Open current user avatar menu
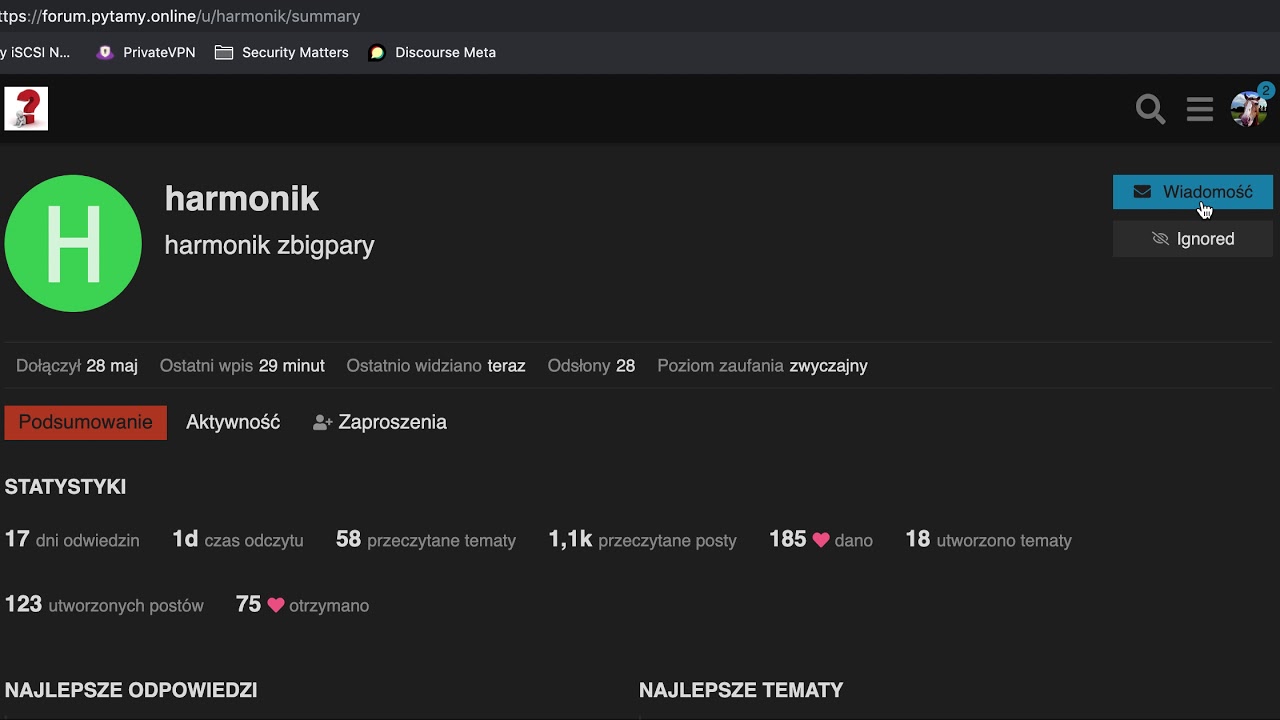 point(1248,109)
